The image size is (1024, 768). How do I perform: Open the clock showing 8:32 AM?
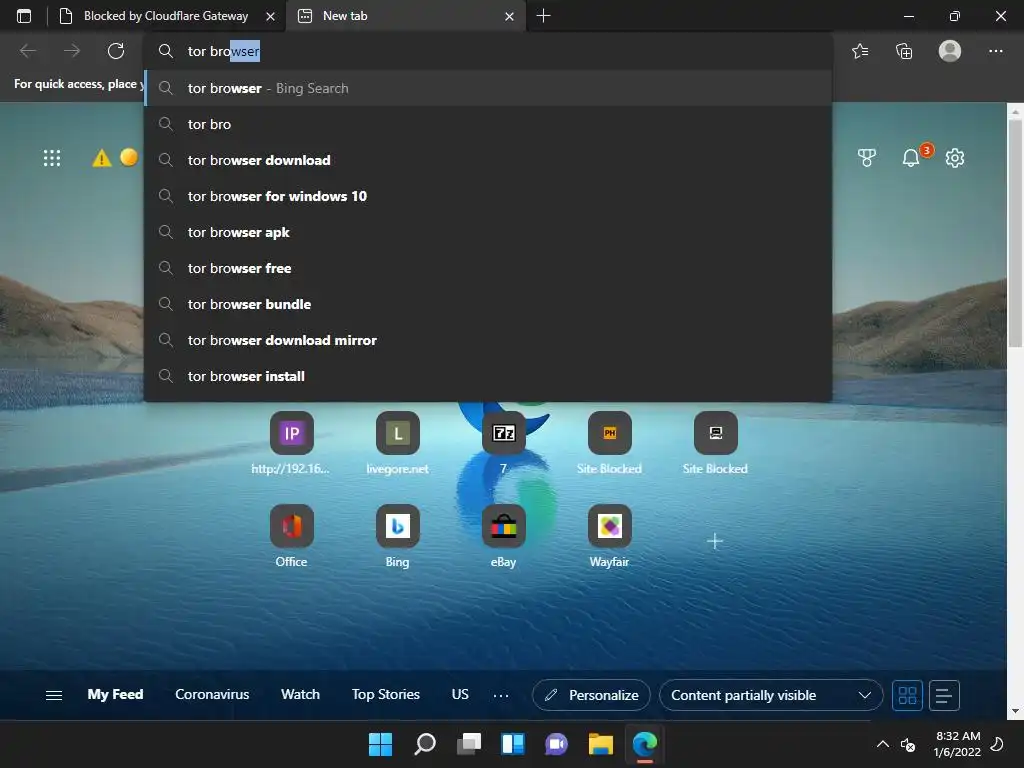[x=957, y=744]
